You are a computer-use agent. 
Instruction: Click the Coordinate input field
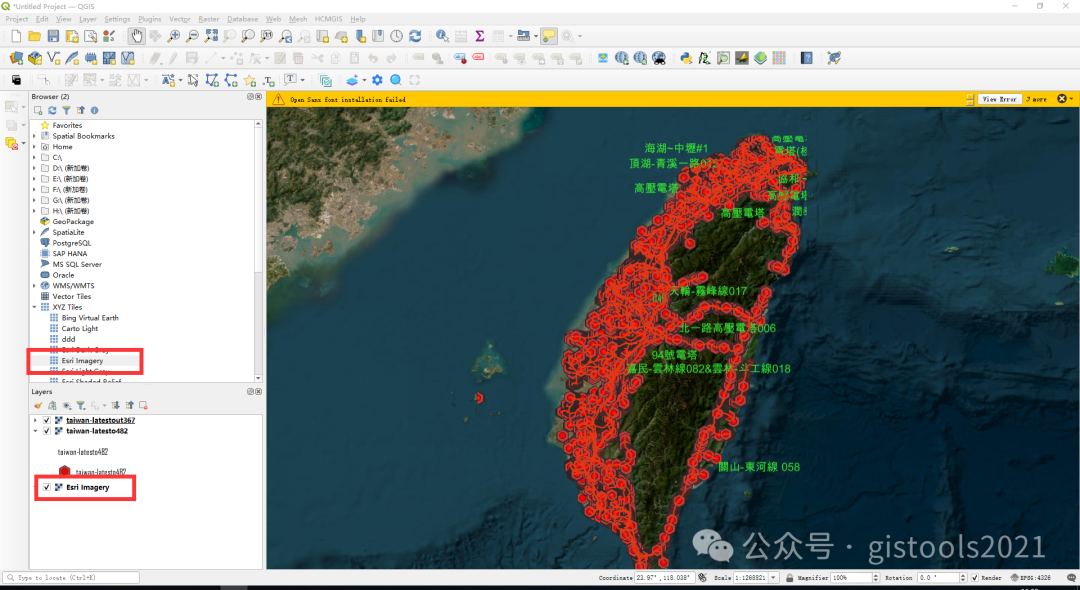pos(665,578)
